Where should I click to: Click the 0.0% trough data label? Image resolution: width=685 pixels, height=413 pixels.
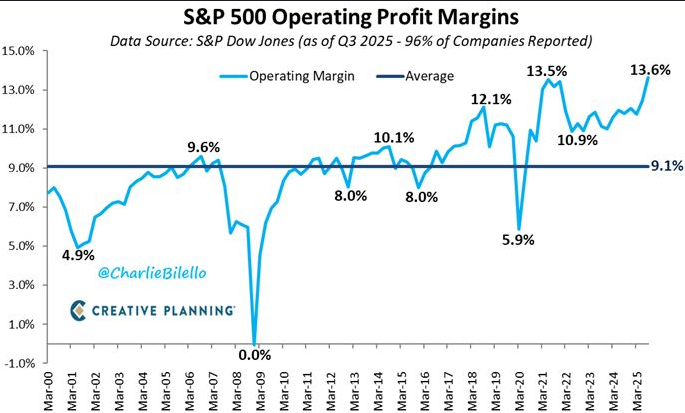255,355
